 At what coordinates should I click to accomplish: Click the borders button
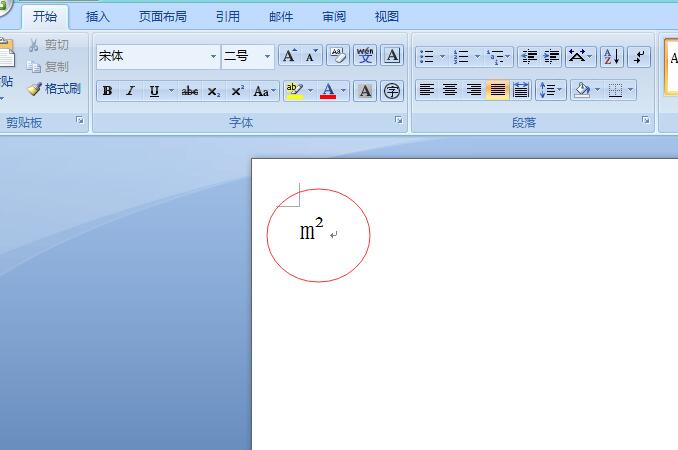(615, 90)
